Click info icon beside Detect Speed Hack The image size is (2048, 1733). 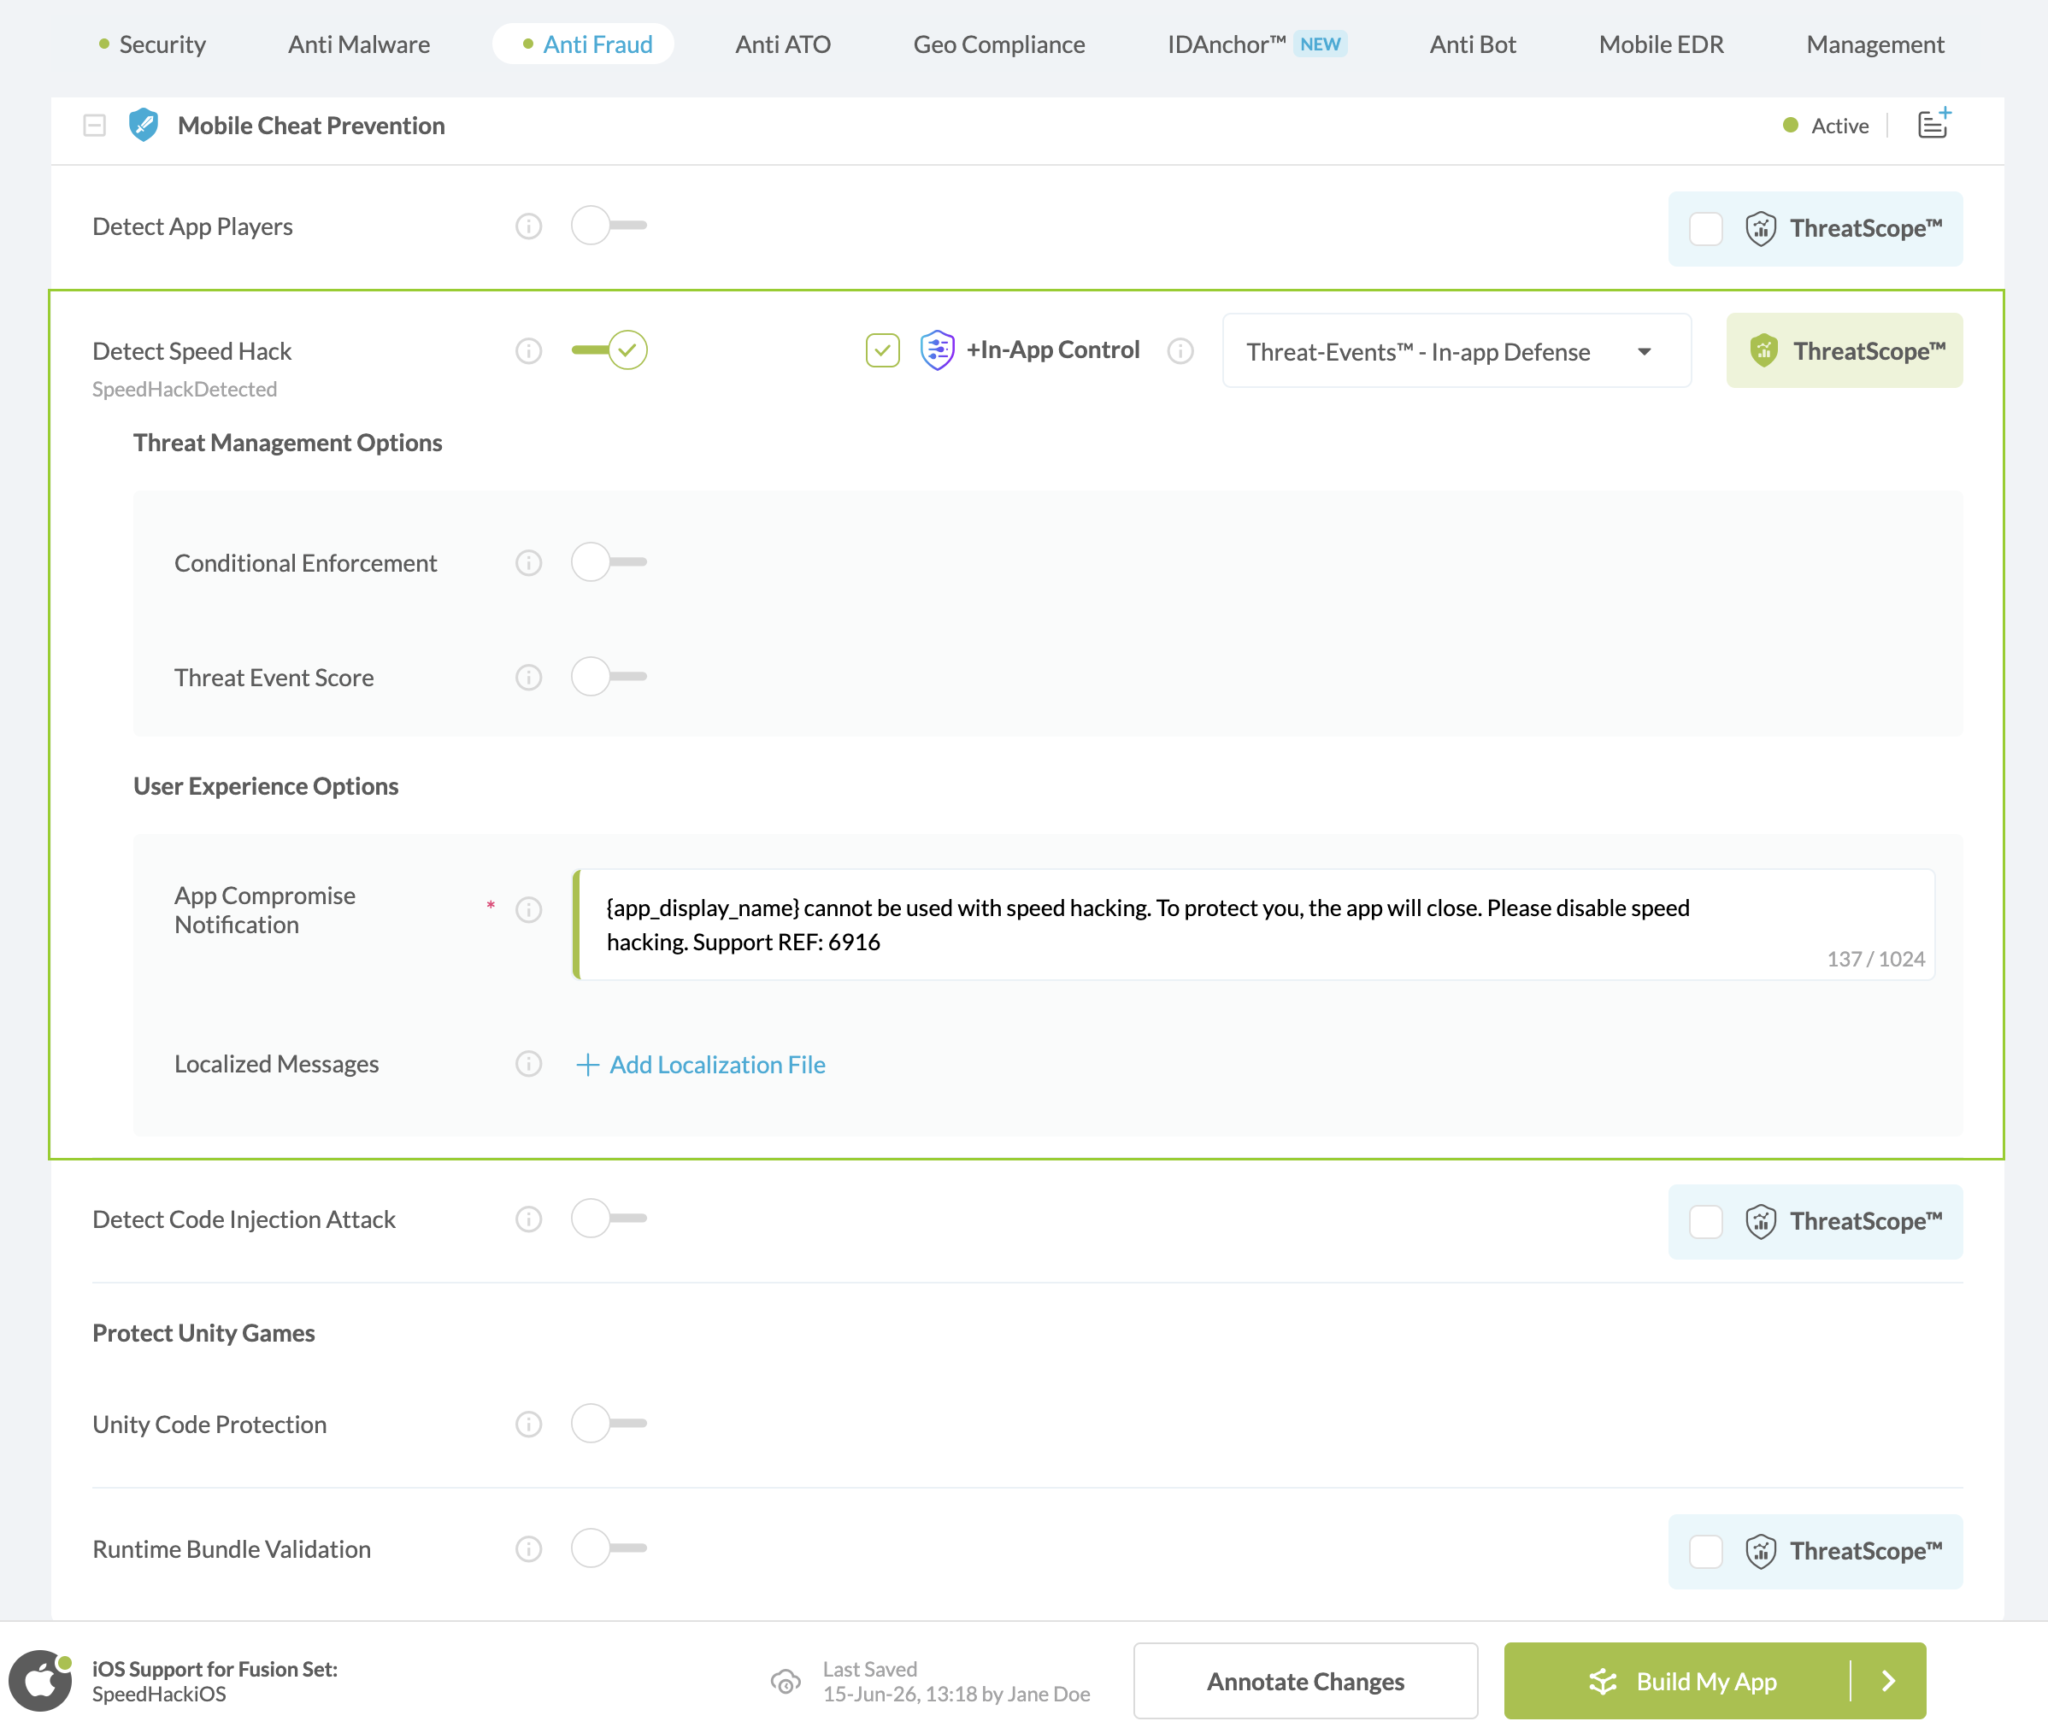[x=528, y=351]
